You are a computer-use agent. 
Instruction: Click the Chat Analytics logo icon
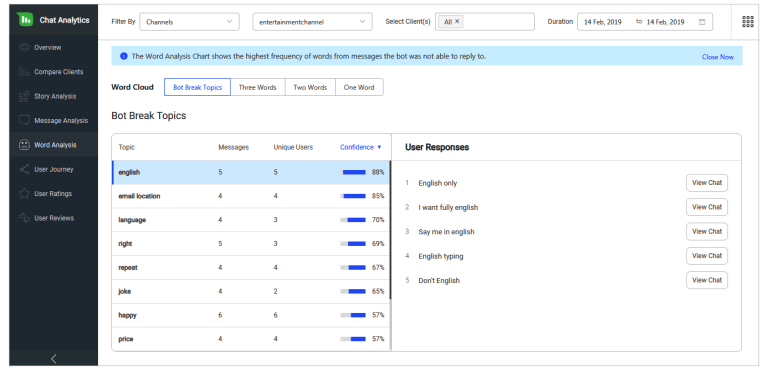25,20
